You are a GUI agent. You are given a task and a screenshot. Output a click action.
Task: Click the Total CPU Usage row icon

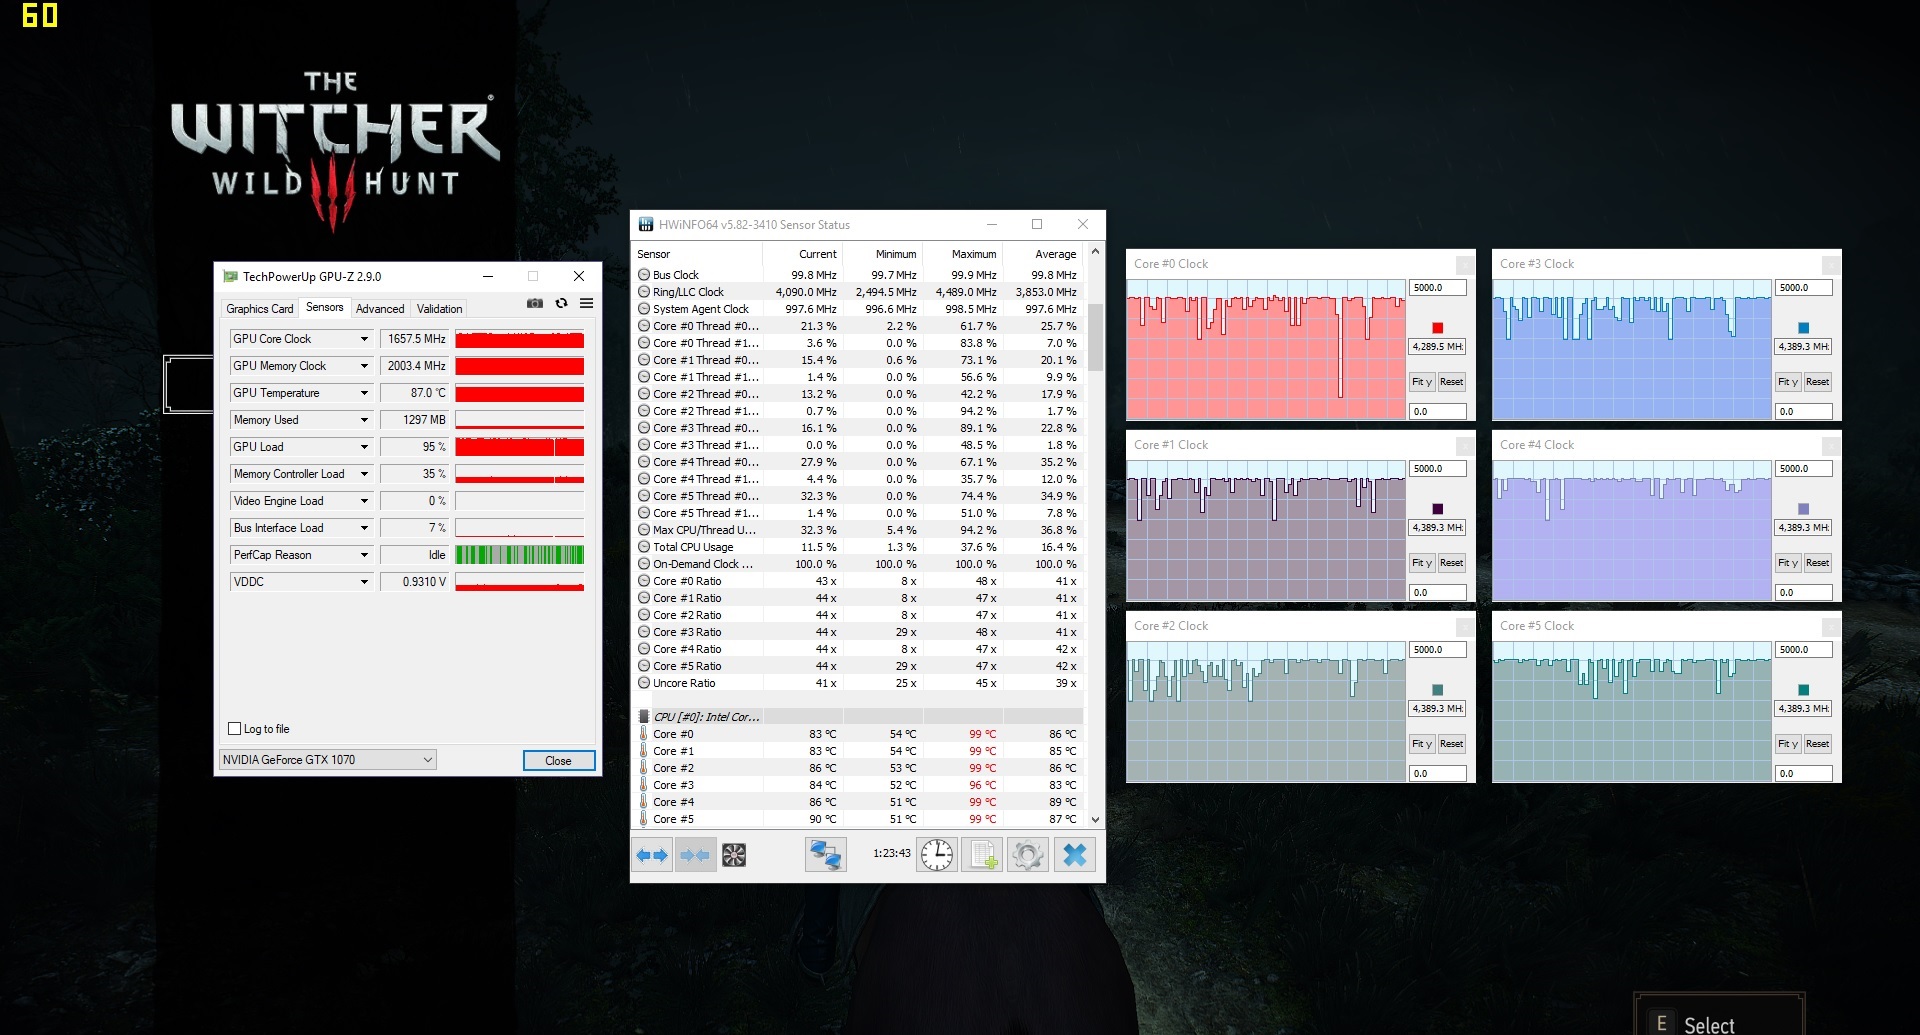644,547
